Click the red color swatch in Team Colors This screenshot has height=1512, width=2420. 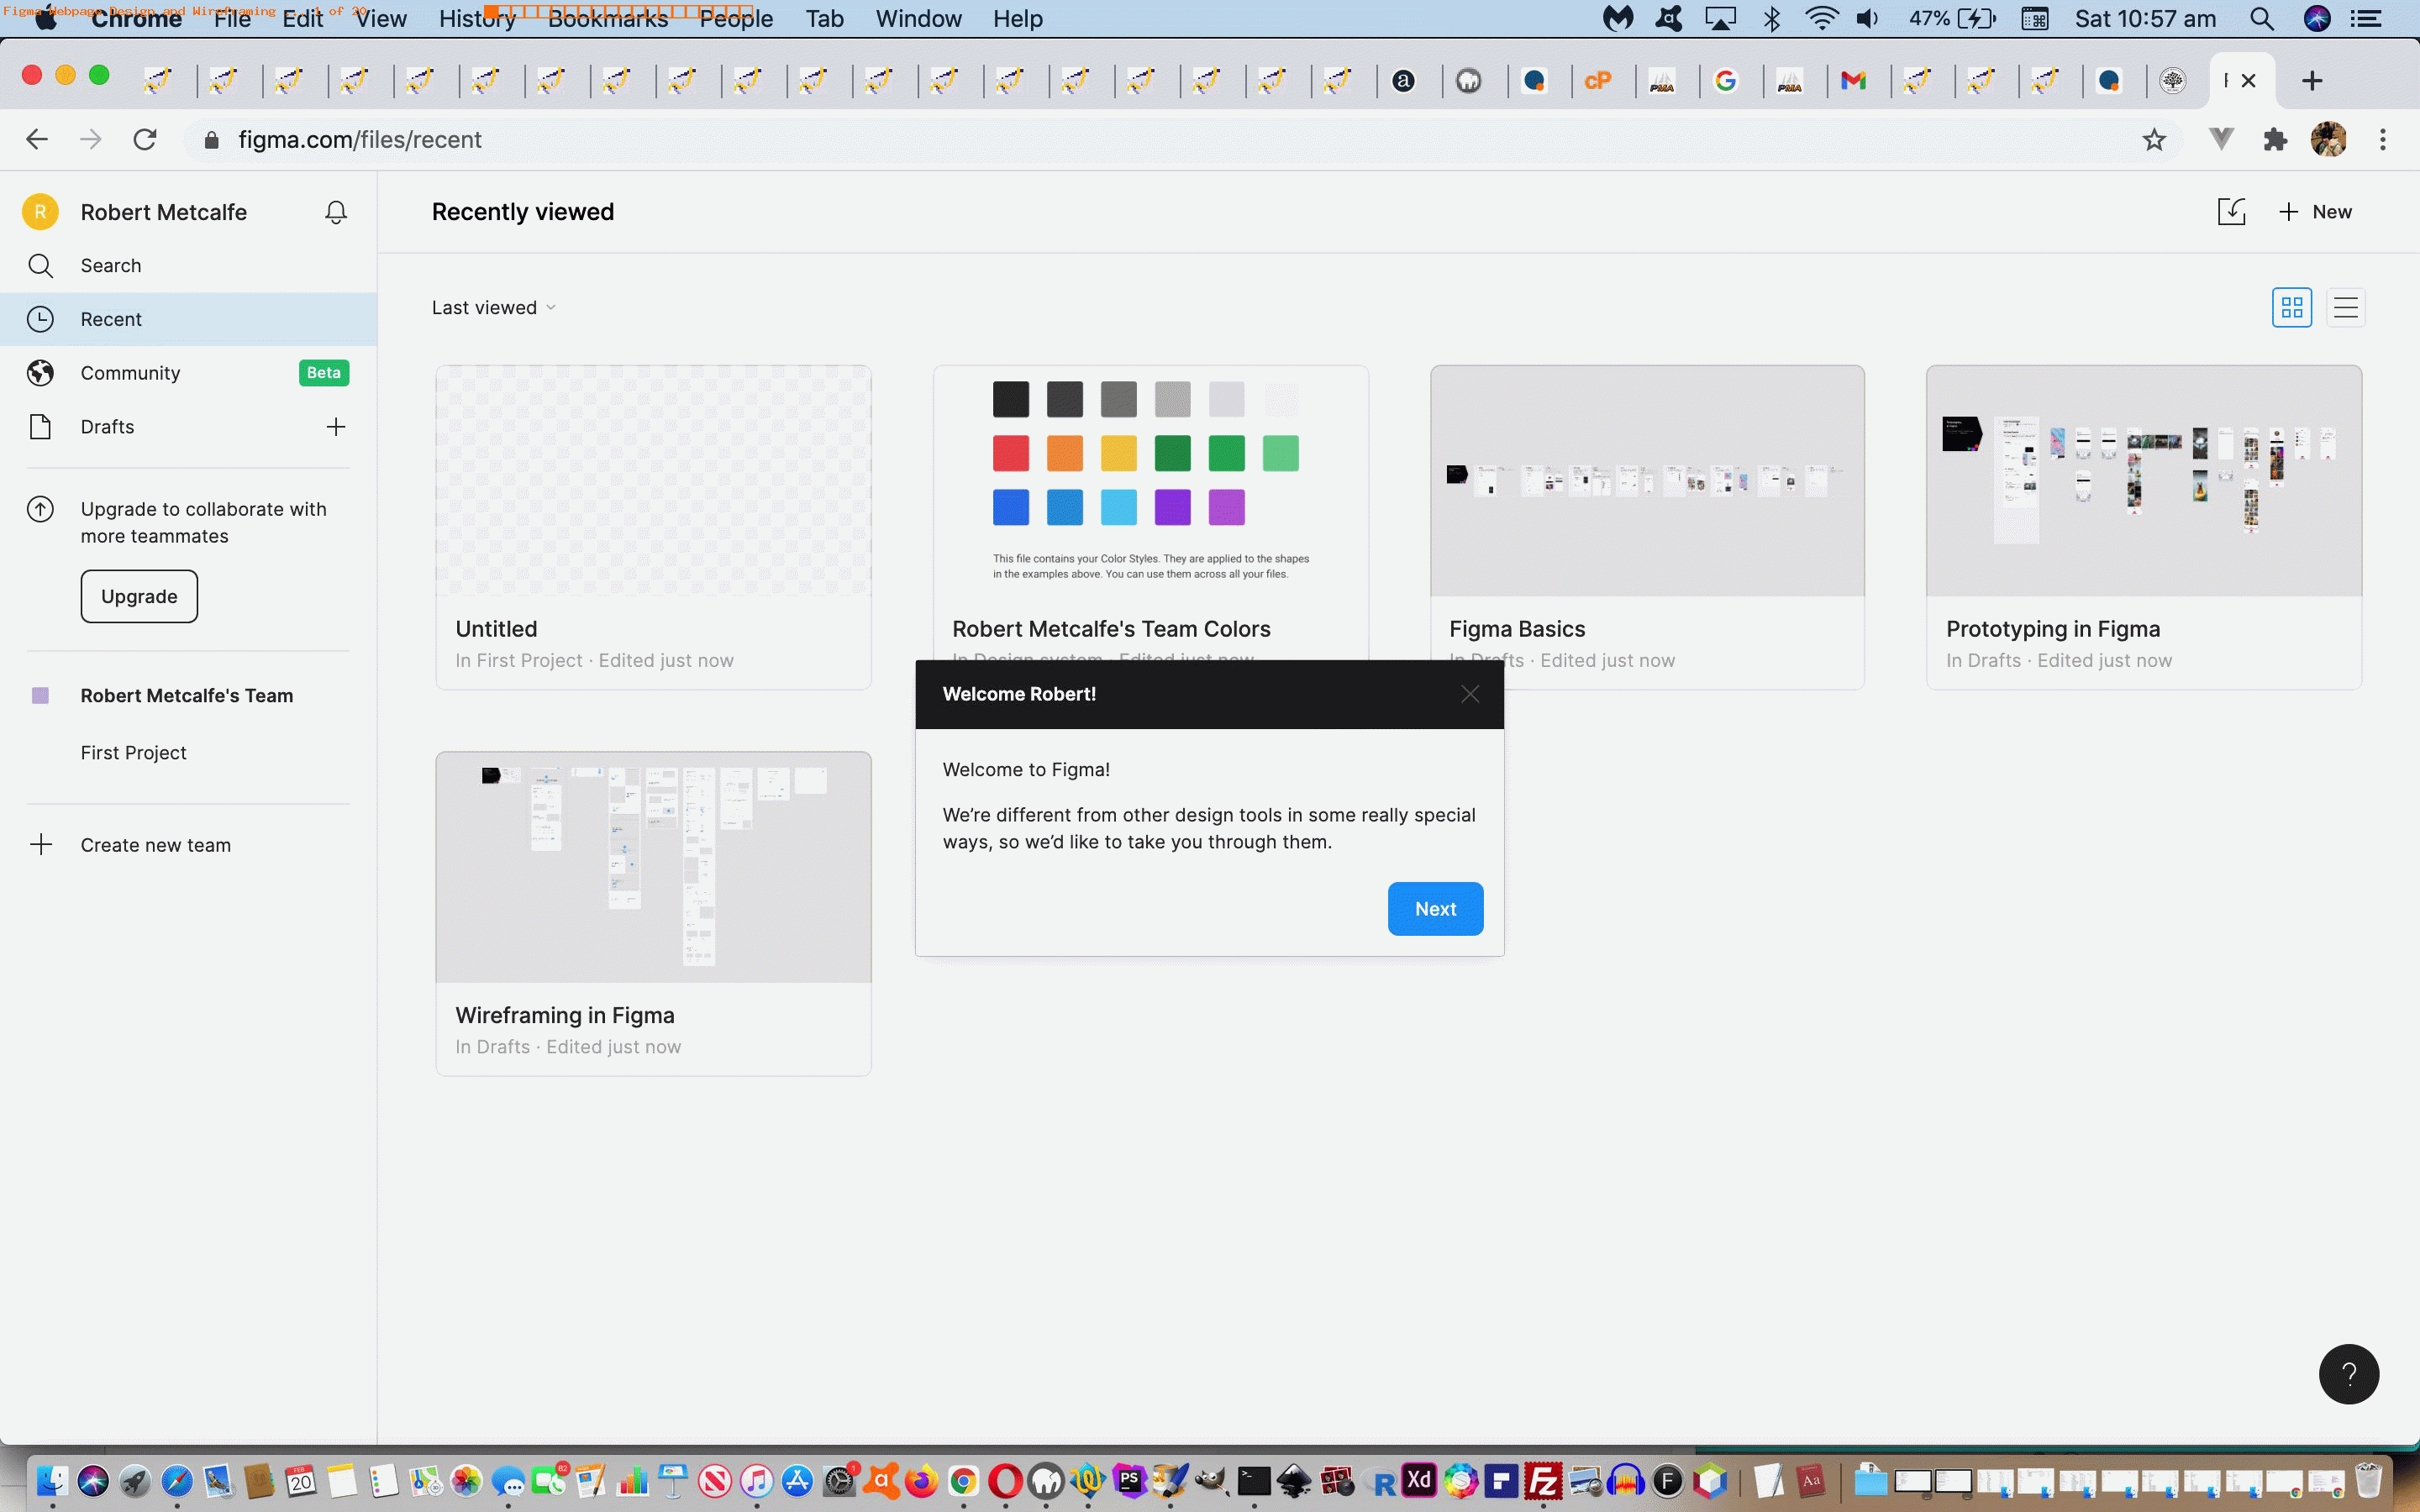(x=1011, y=453)
